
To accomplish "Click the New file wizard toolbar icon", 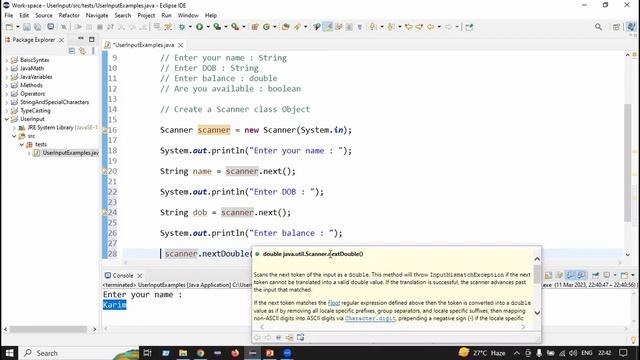I will pos(9,27).
